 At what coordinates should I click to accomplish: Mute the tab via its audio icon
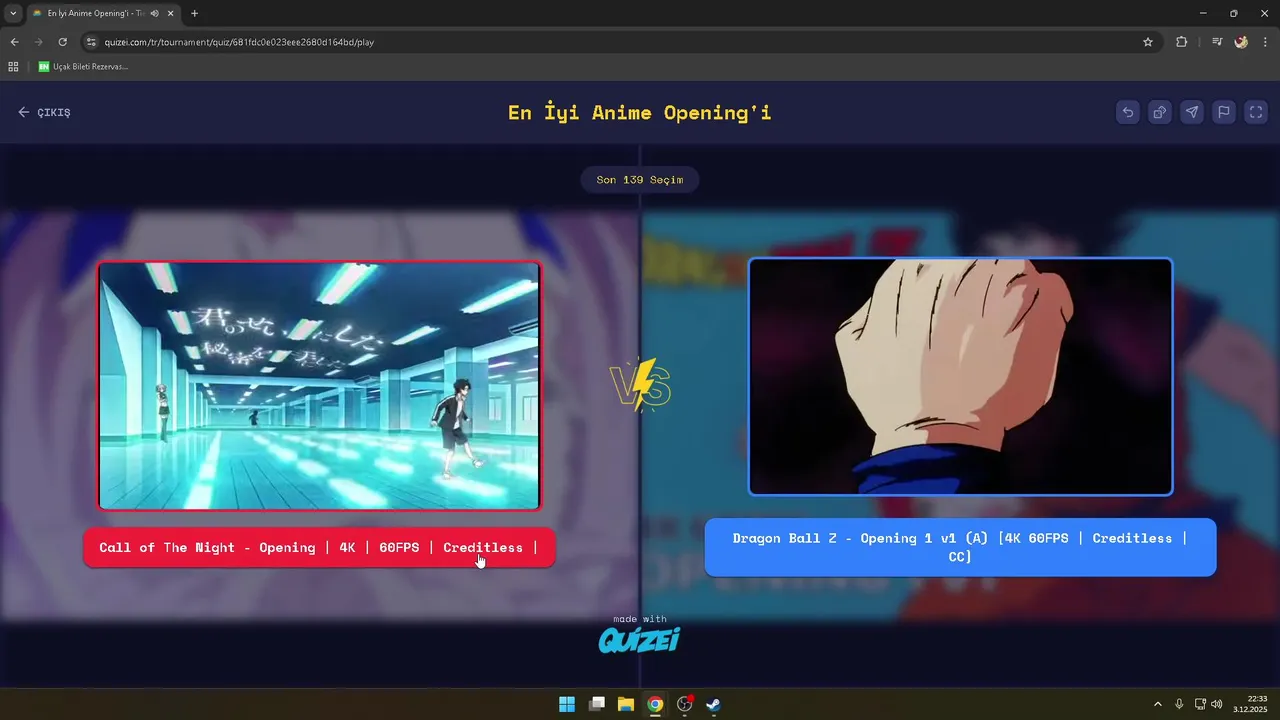point(155,13)
